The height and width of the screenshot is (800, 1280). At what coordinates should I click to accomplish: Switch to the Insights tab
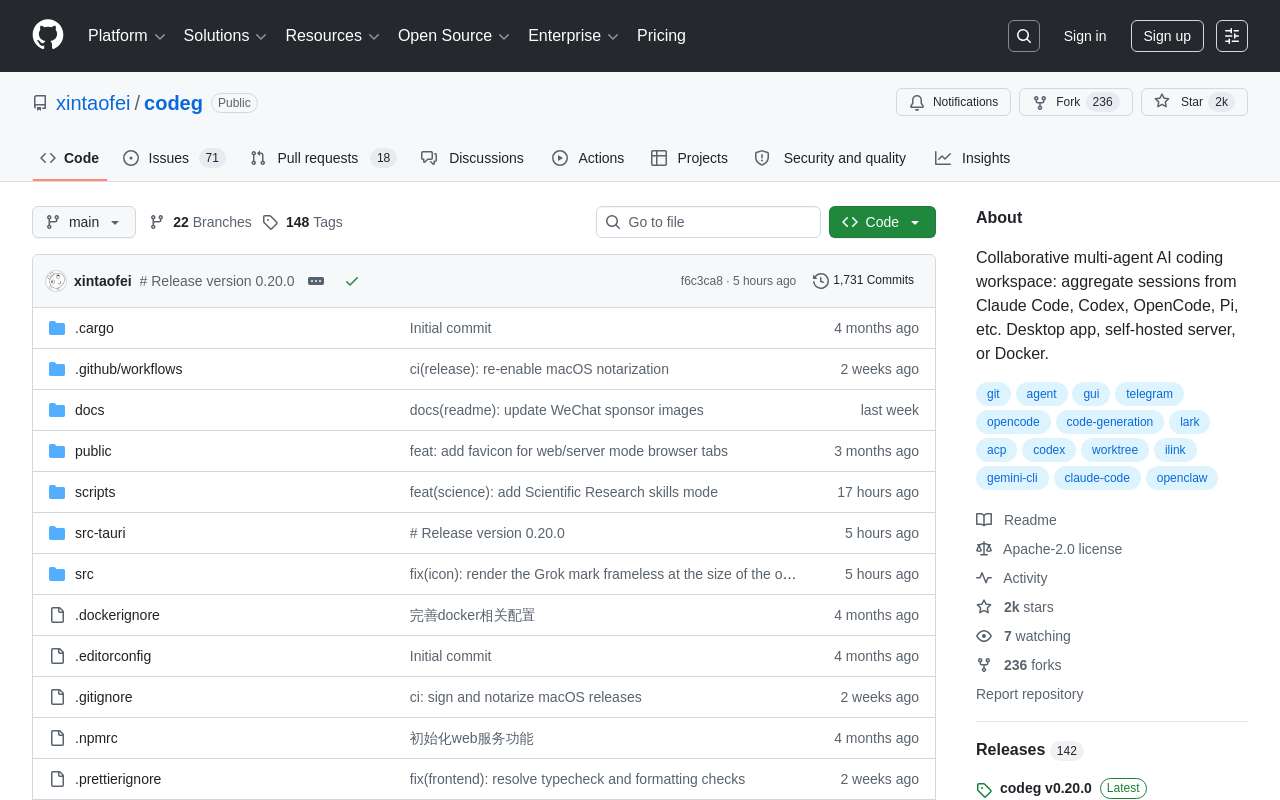coord(973,158)
